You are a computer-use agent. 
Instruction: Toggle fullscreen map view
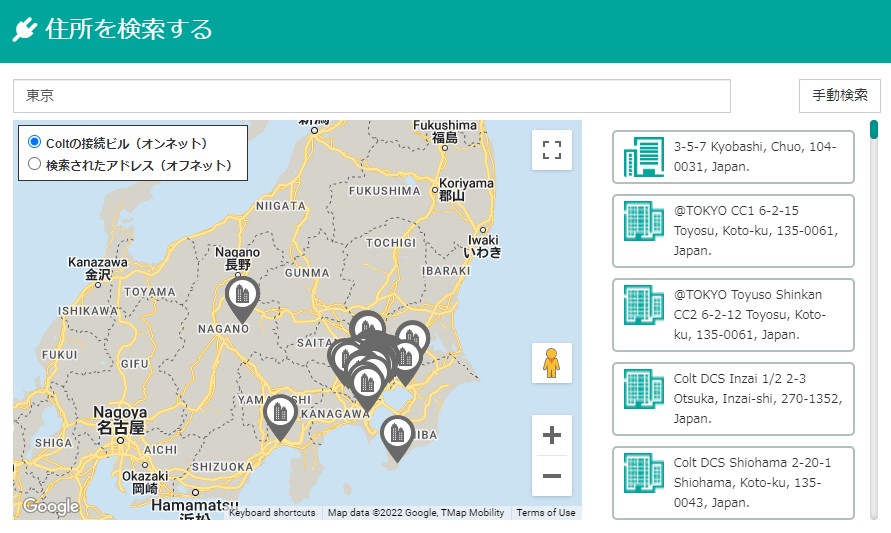coord(552,150)
